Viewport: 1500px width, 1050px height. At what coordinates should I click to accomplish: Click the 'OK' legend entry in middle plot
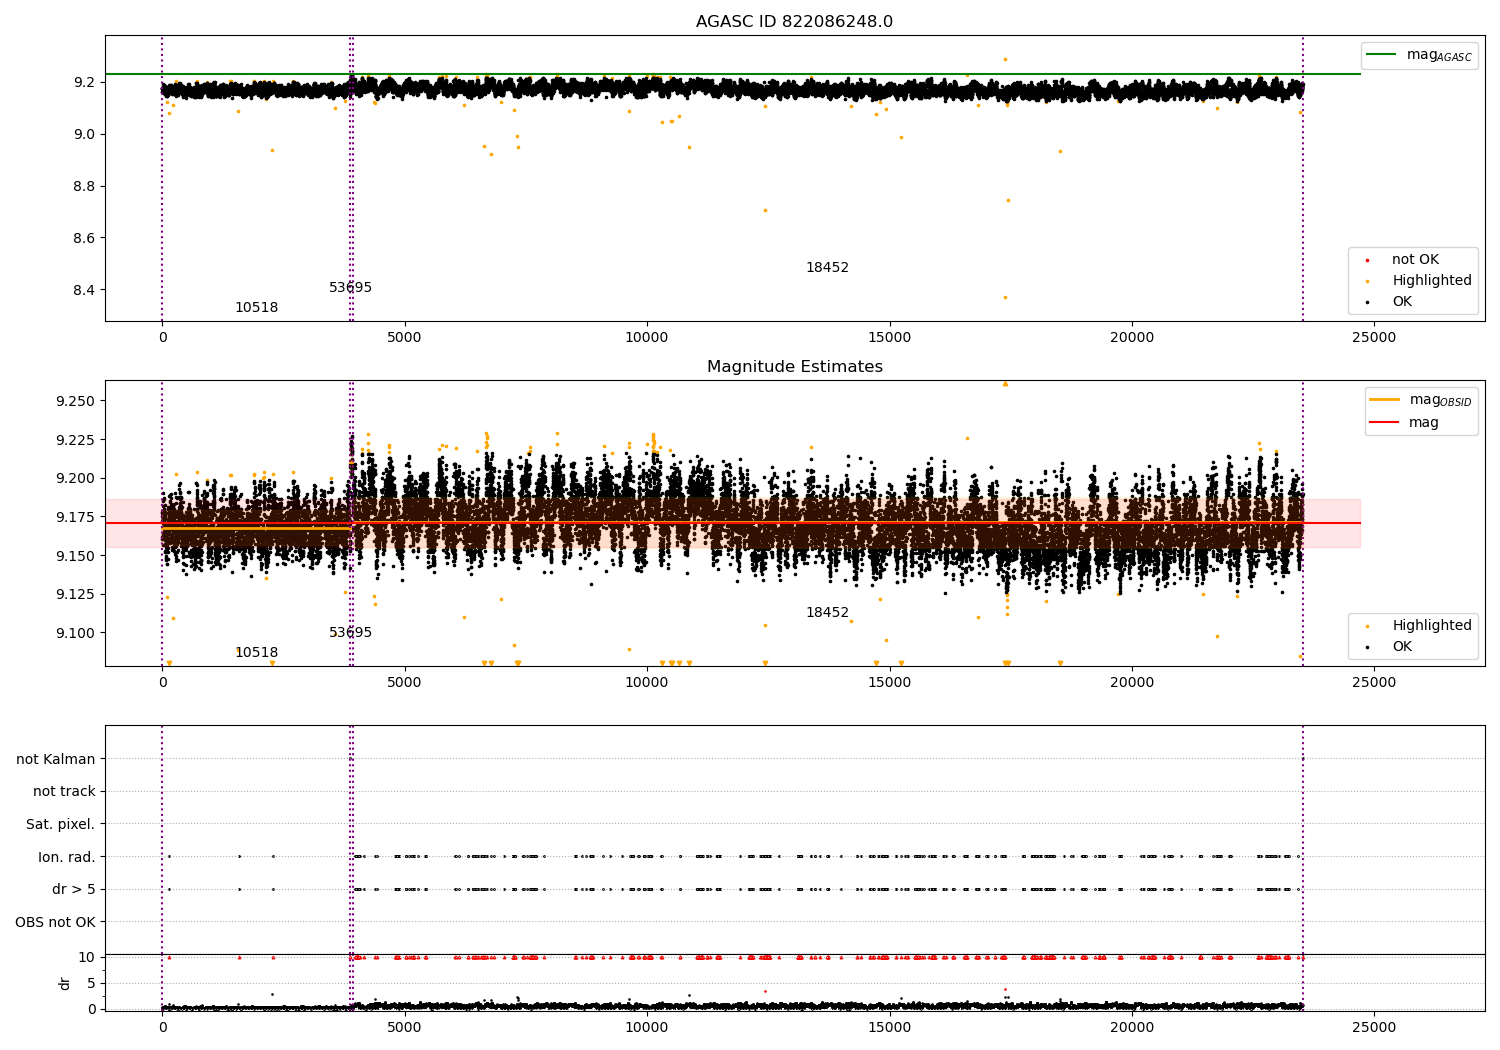point(1402,647)
